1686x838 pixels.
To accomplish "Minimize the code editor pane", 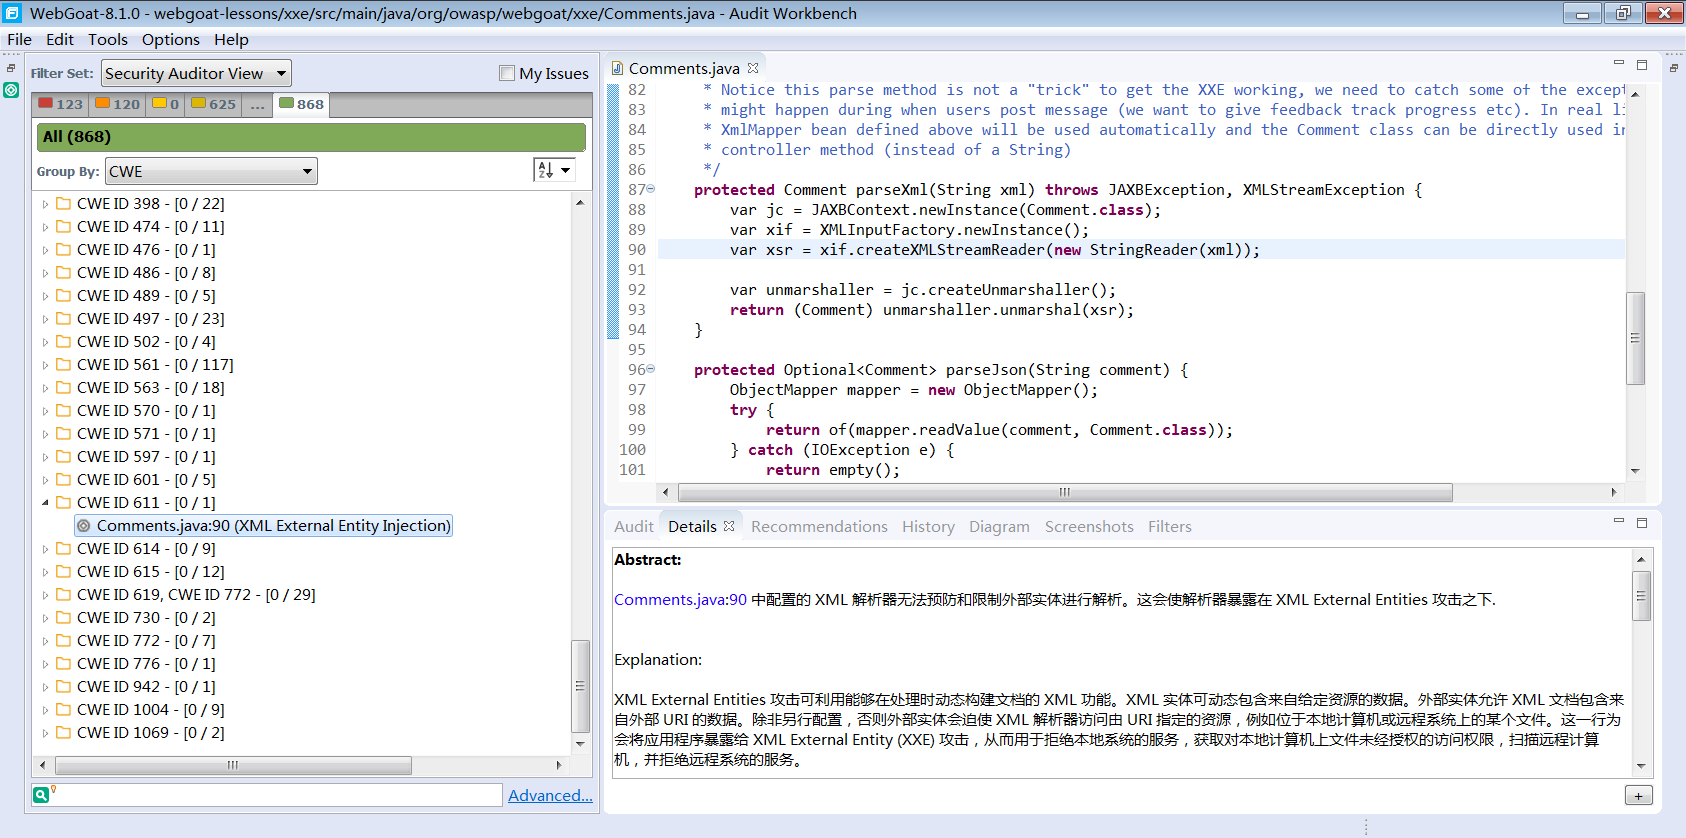I will click(x=1619, y=63).
